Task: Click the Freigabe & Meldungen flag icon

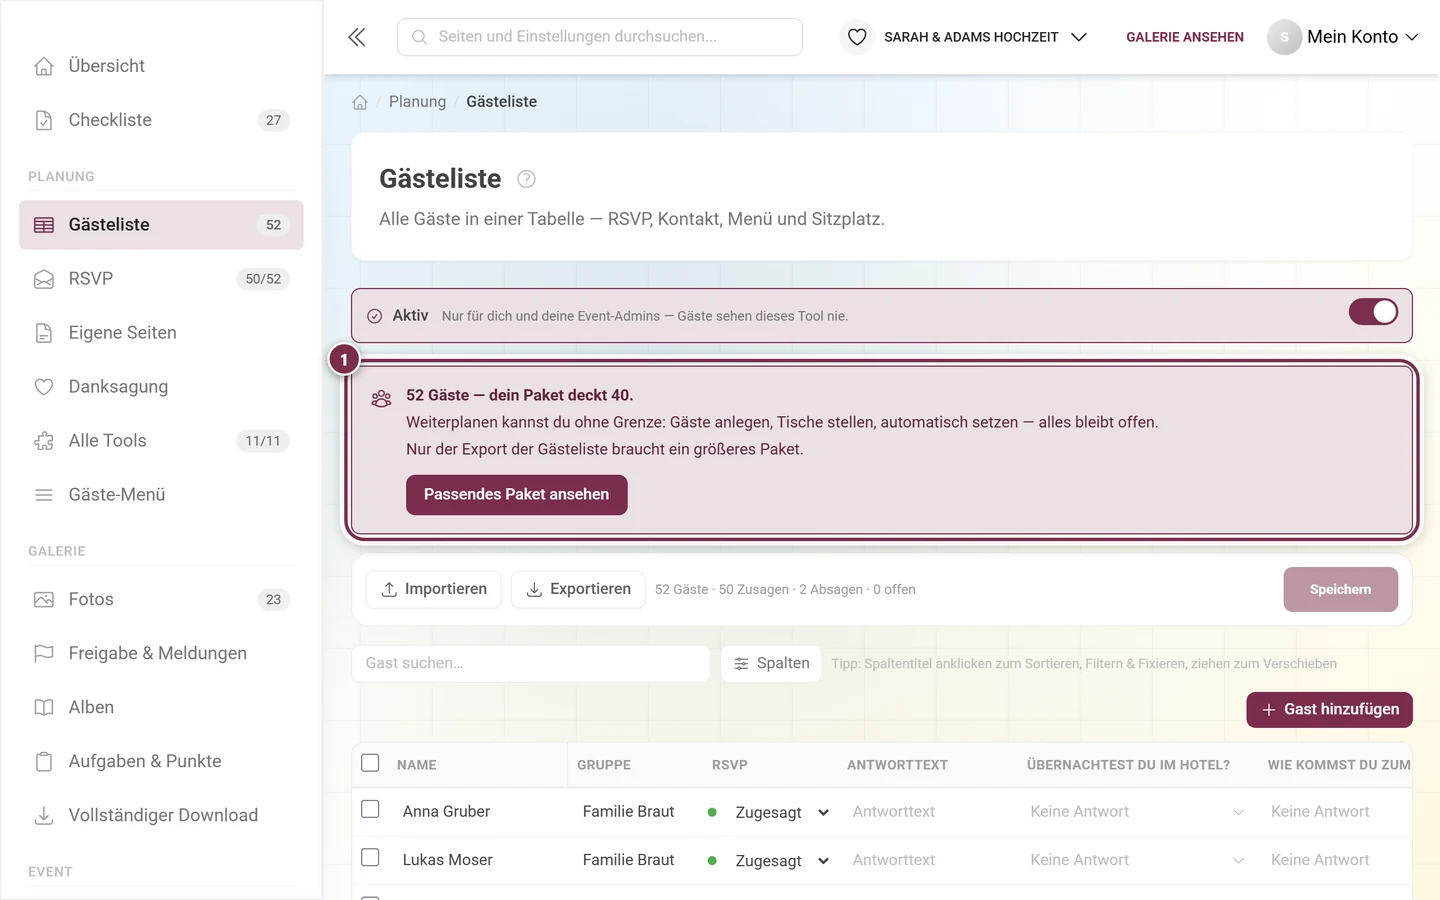Action: [x=44, y=654]
